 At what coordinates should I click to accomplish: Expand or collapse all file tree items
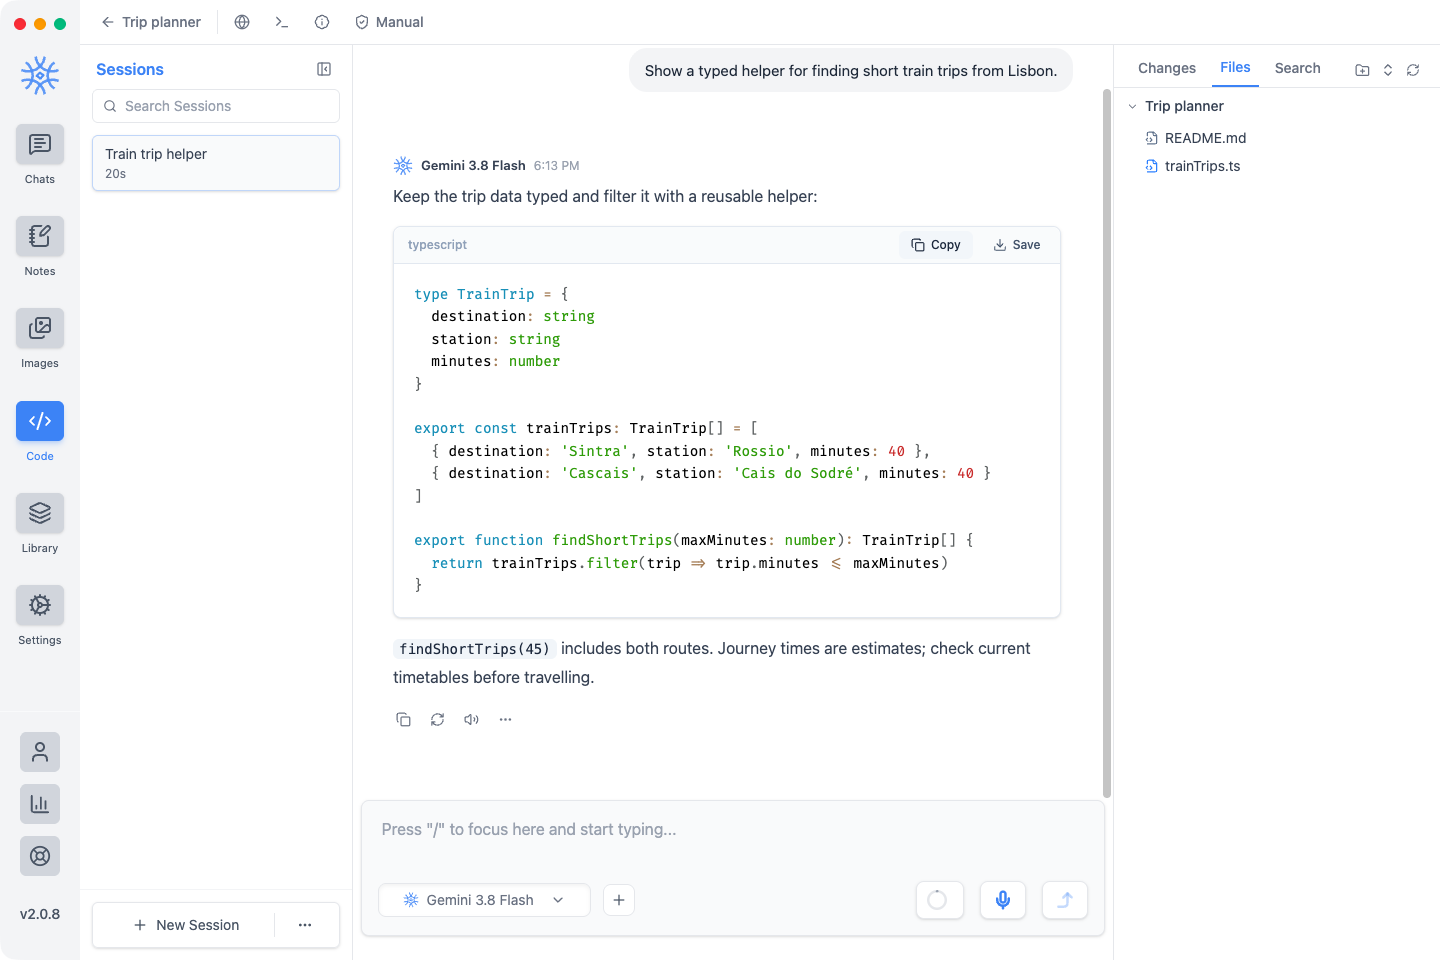tap(1388, 70)
